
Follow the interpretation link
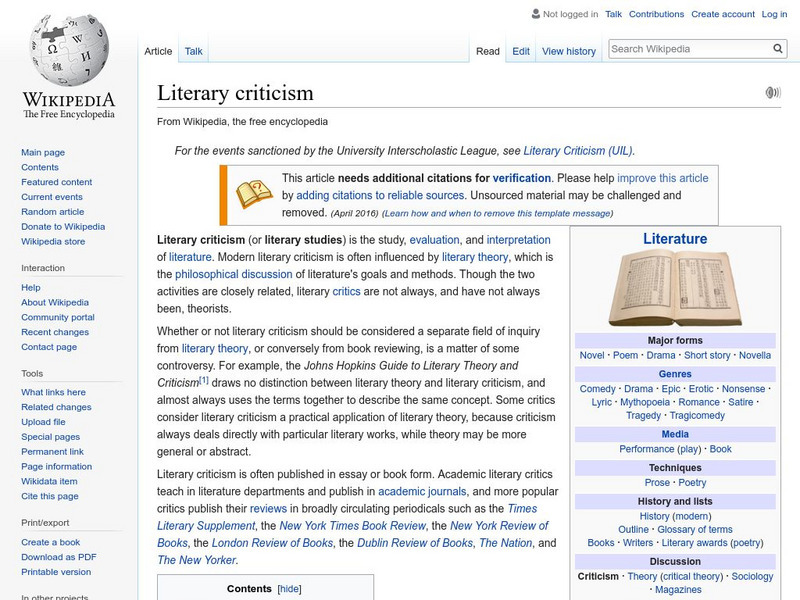(x=518, y=240)
